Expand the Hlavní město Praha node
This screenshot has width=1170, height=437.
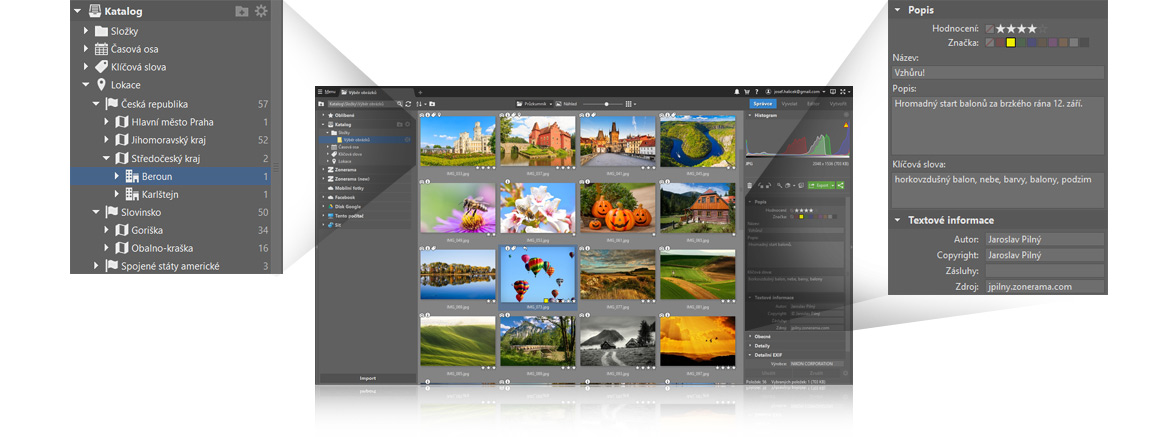point(106,122)
